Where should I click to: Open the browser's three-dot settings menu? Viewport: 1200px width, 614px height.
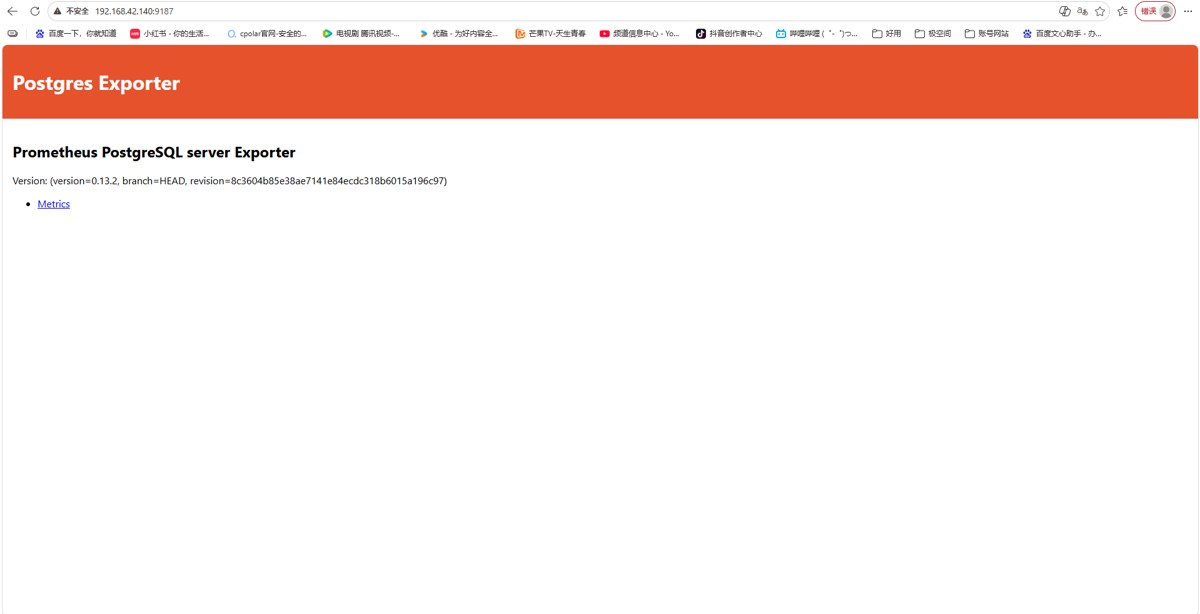coord(1188,11)
